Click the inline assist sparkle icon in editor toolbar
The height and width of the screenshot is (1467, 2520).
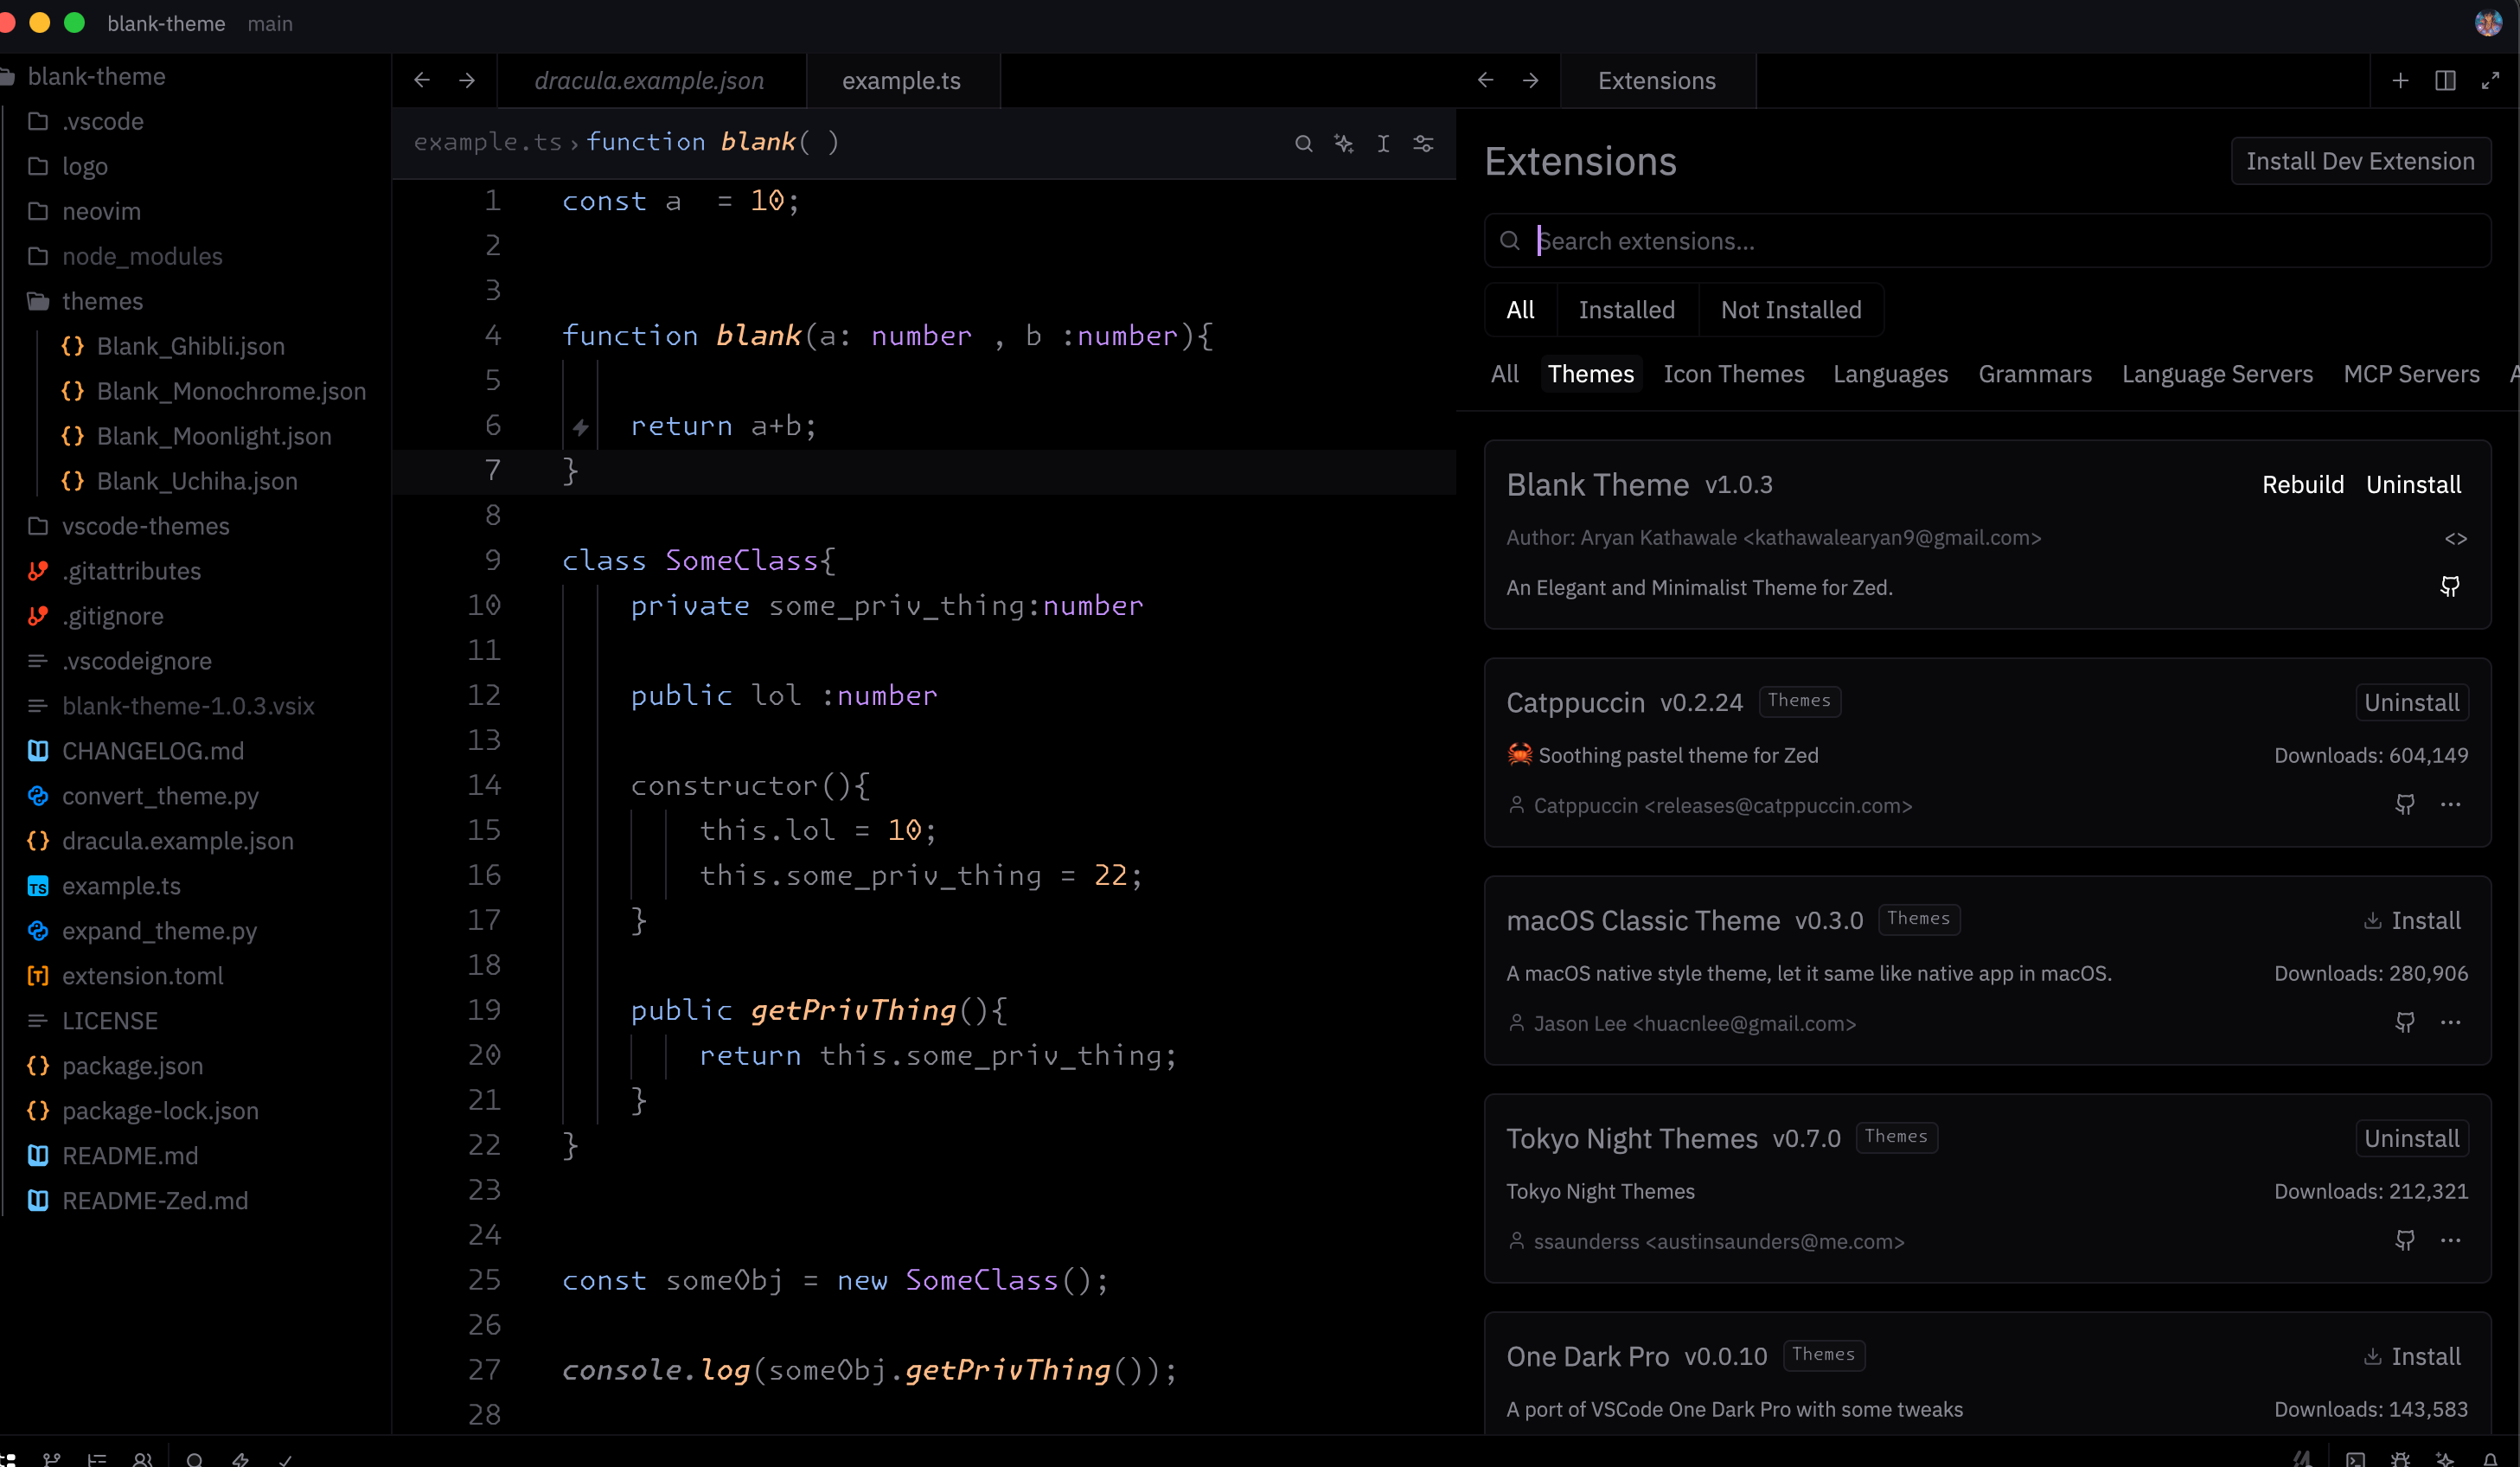[1343, 143]
